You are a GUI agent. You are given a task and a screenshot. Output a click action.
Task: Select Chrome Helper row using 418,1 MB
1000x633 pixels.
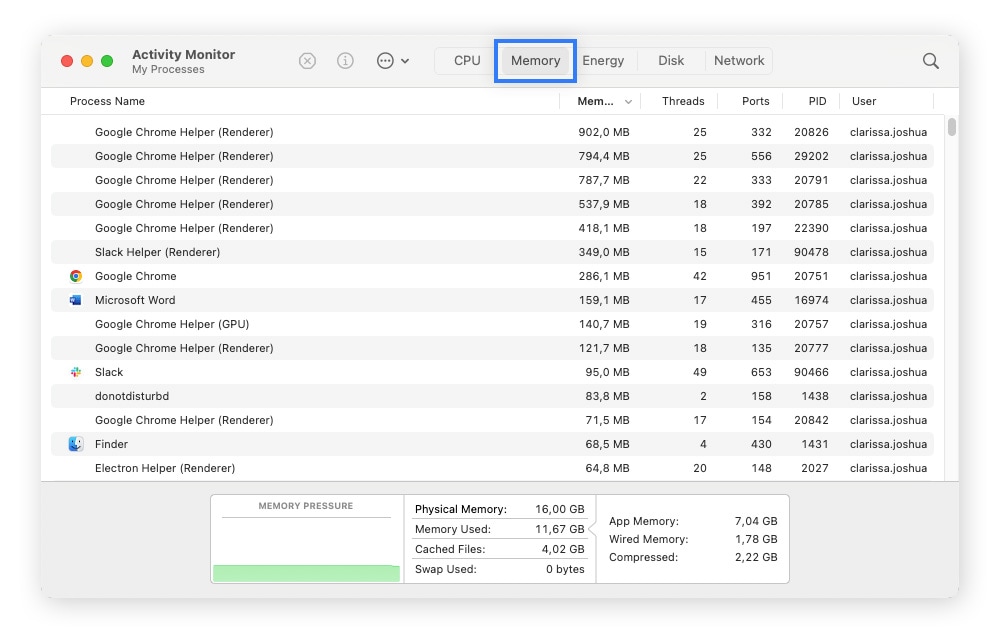[x=492, y=228]
